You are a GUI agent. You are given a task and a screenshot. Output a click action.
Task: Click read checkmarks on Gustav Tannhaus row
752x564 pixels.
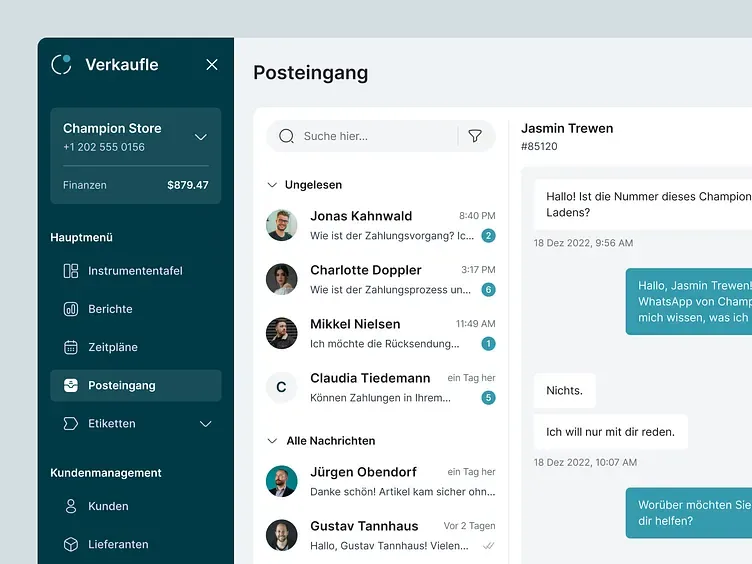tap(489, 546)
